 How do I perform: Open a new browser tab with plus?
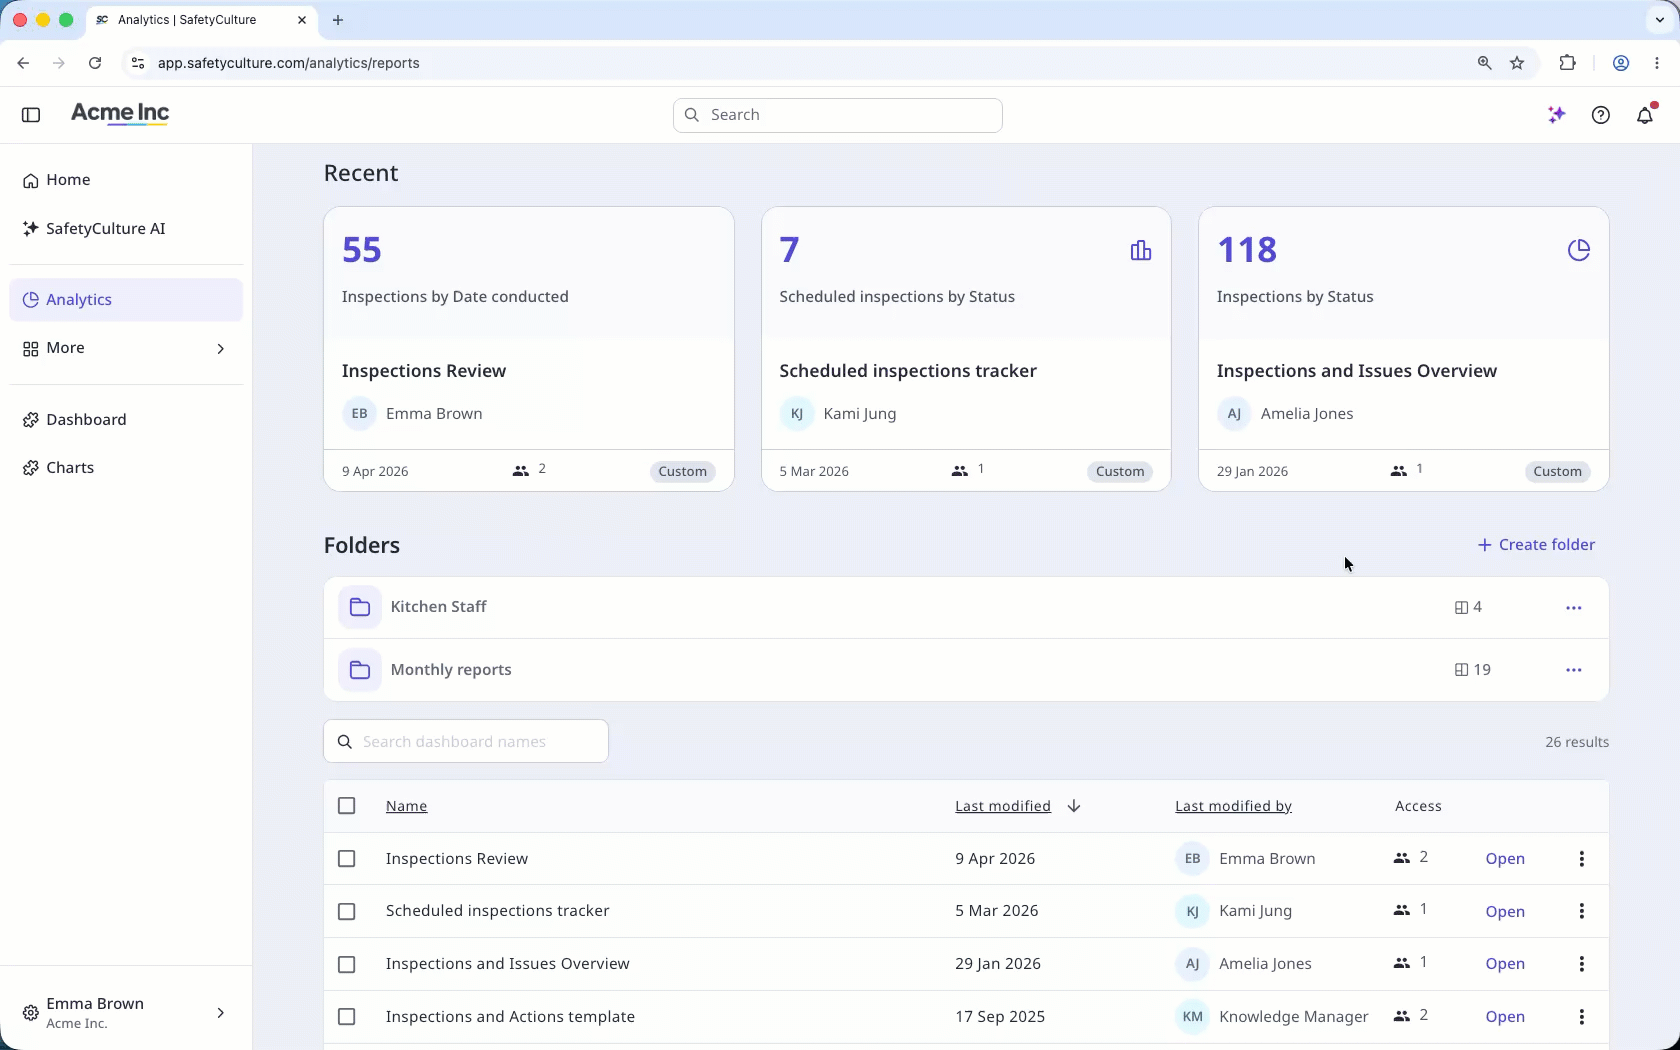click(x=338, y=20)
